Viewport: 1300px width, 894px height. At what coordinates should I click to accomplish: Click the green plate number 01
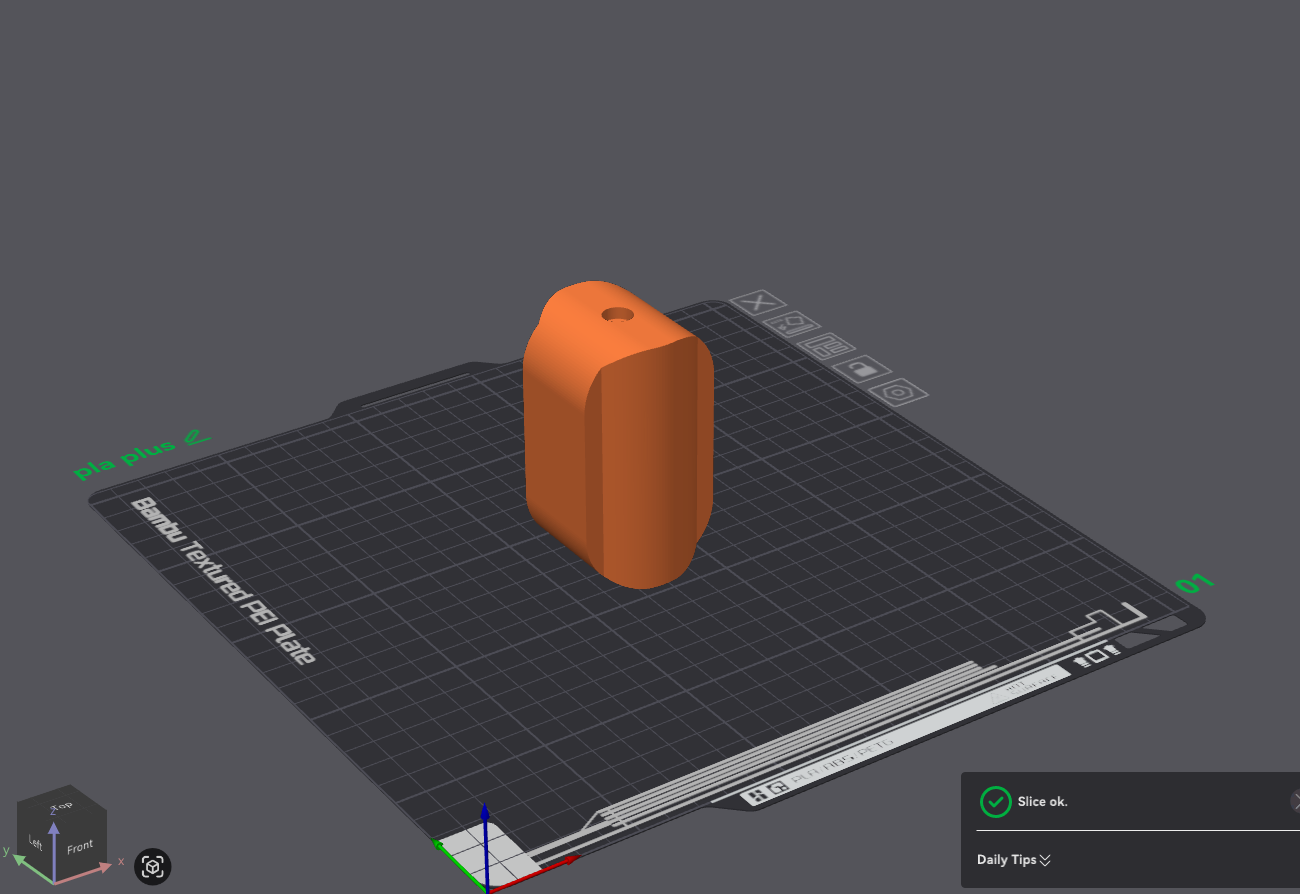pyautogui.click(x=1194, y=583)
